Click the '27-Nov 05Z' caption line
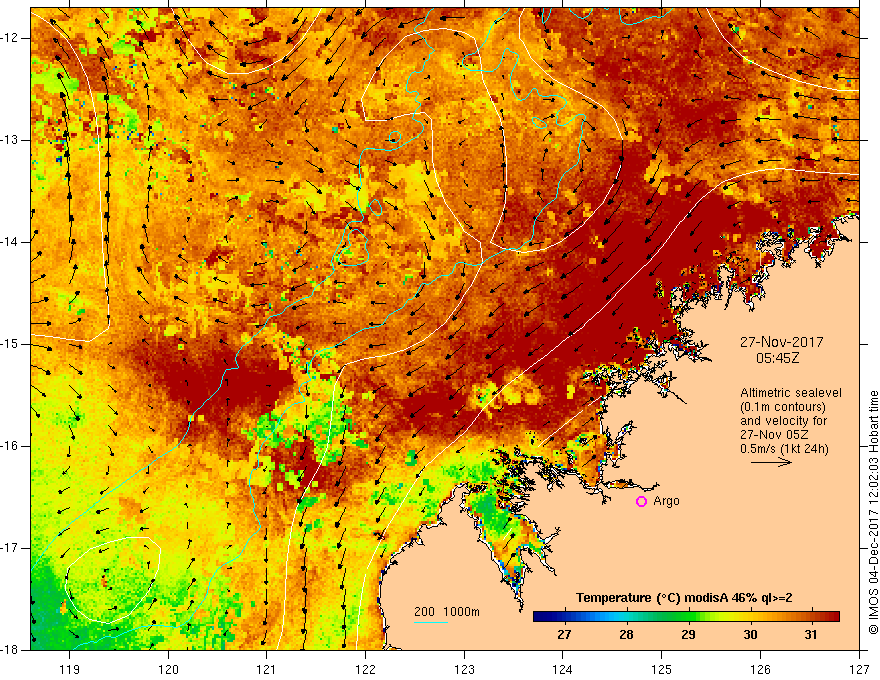 tap(776, 435)
